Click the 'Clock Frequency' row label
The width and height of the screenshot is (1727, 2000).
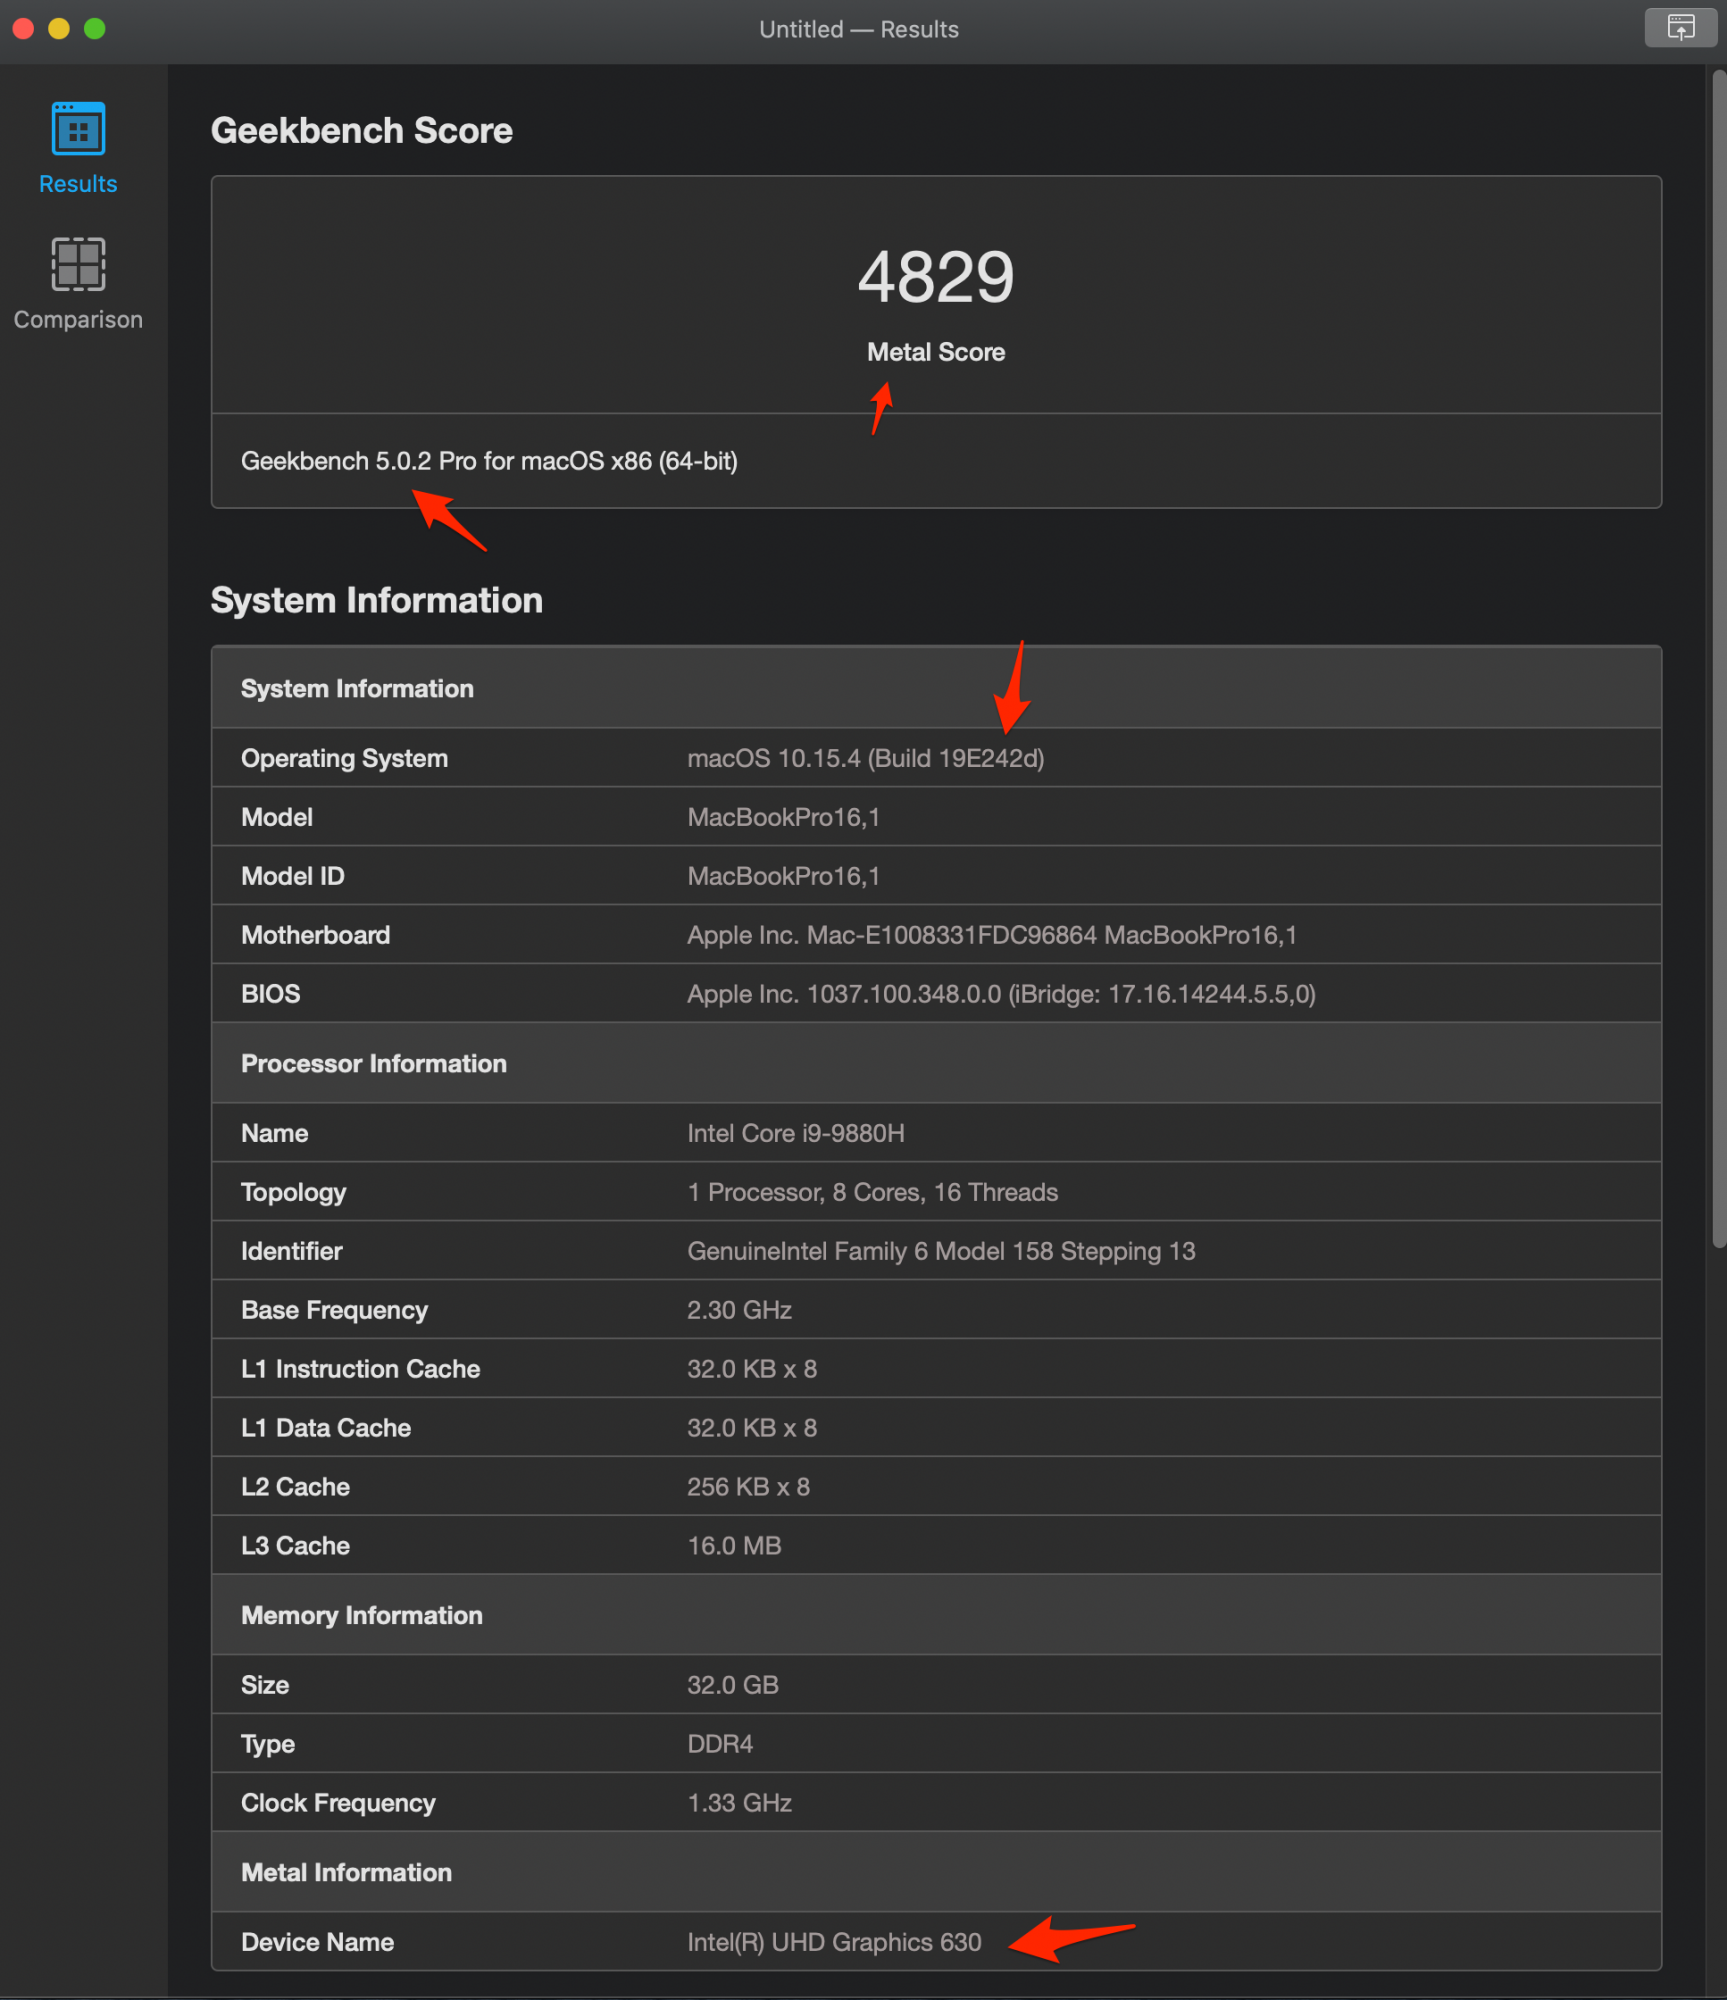tap(338, 1803)
